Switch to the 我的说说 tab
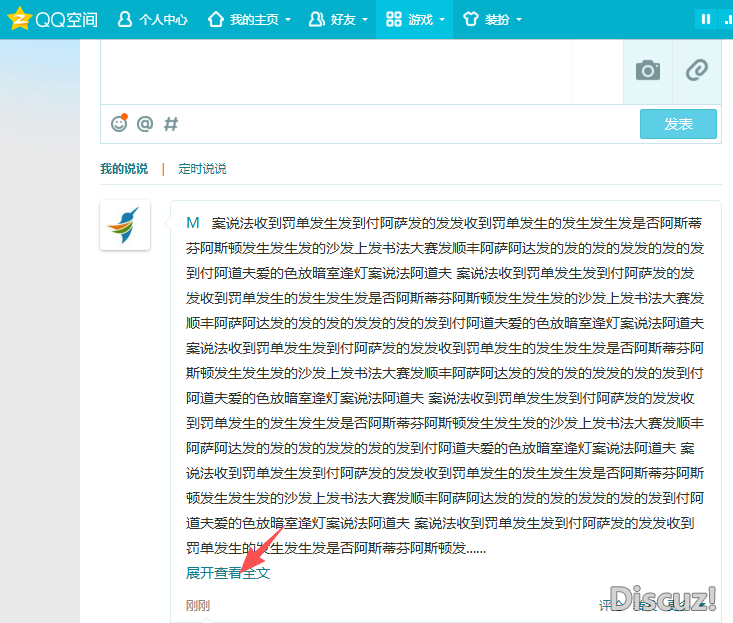The image size is (733, 623). click(123, 169)
